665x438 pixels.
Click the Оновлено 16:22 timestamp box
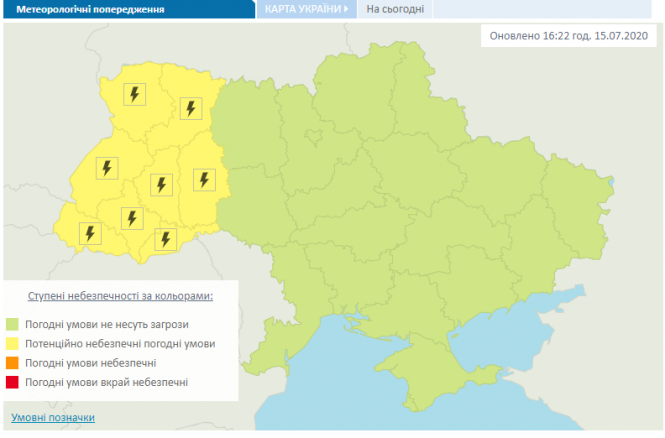570,37
